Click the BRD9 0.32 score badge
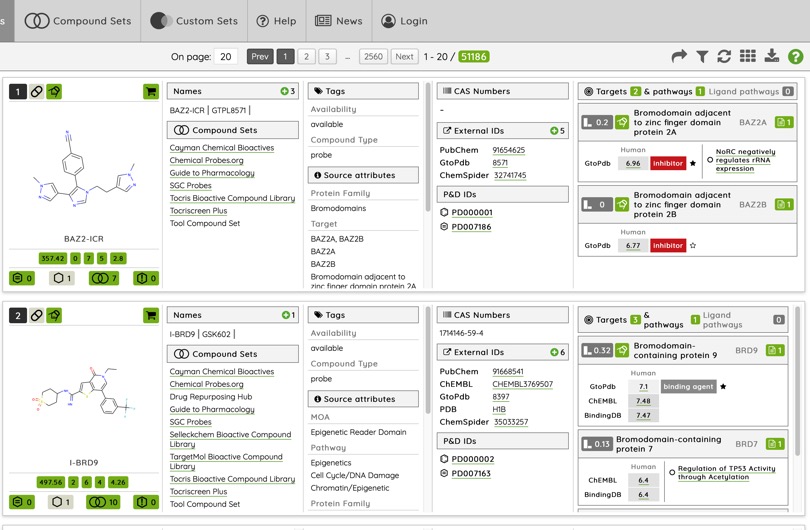 (597, 350)
